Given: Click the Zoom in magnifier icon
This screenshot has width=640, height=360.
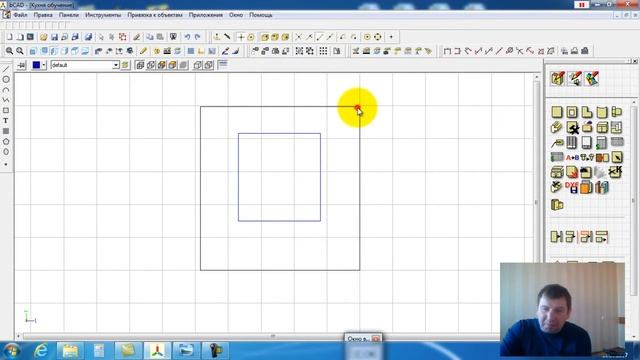Looking at the screenshot, I should tap(9, 51).
